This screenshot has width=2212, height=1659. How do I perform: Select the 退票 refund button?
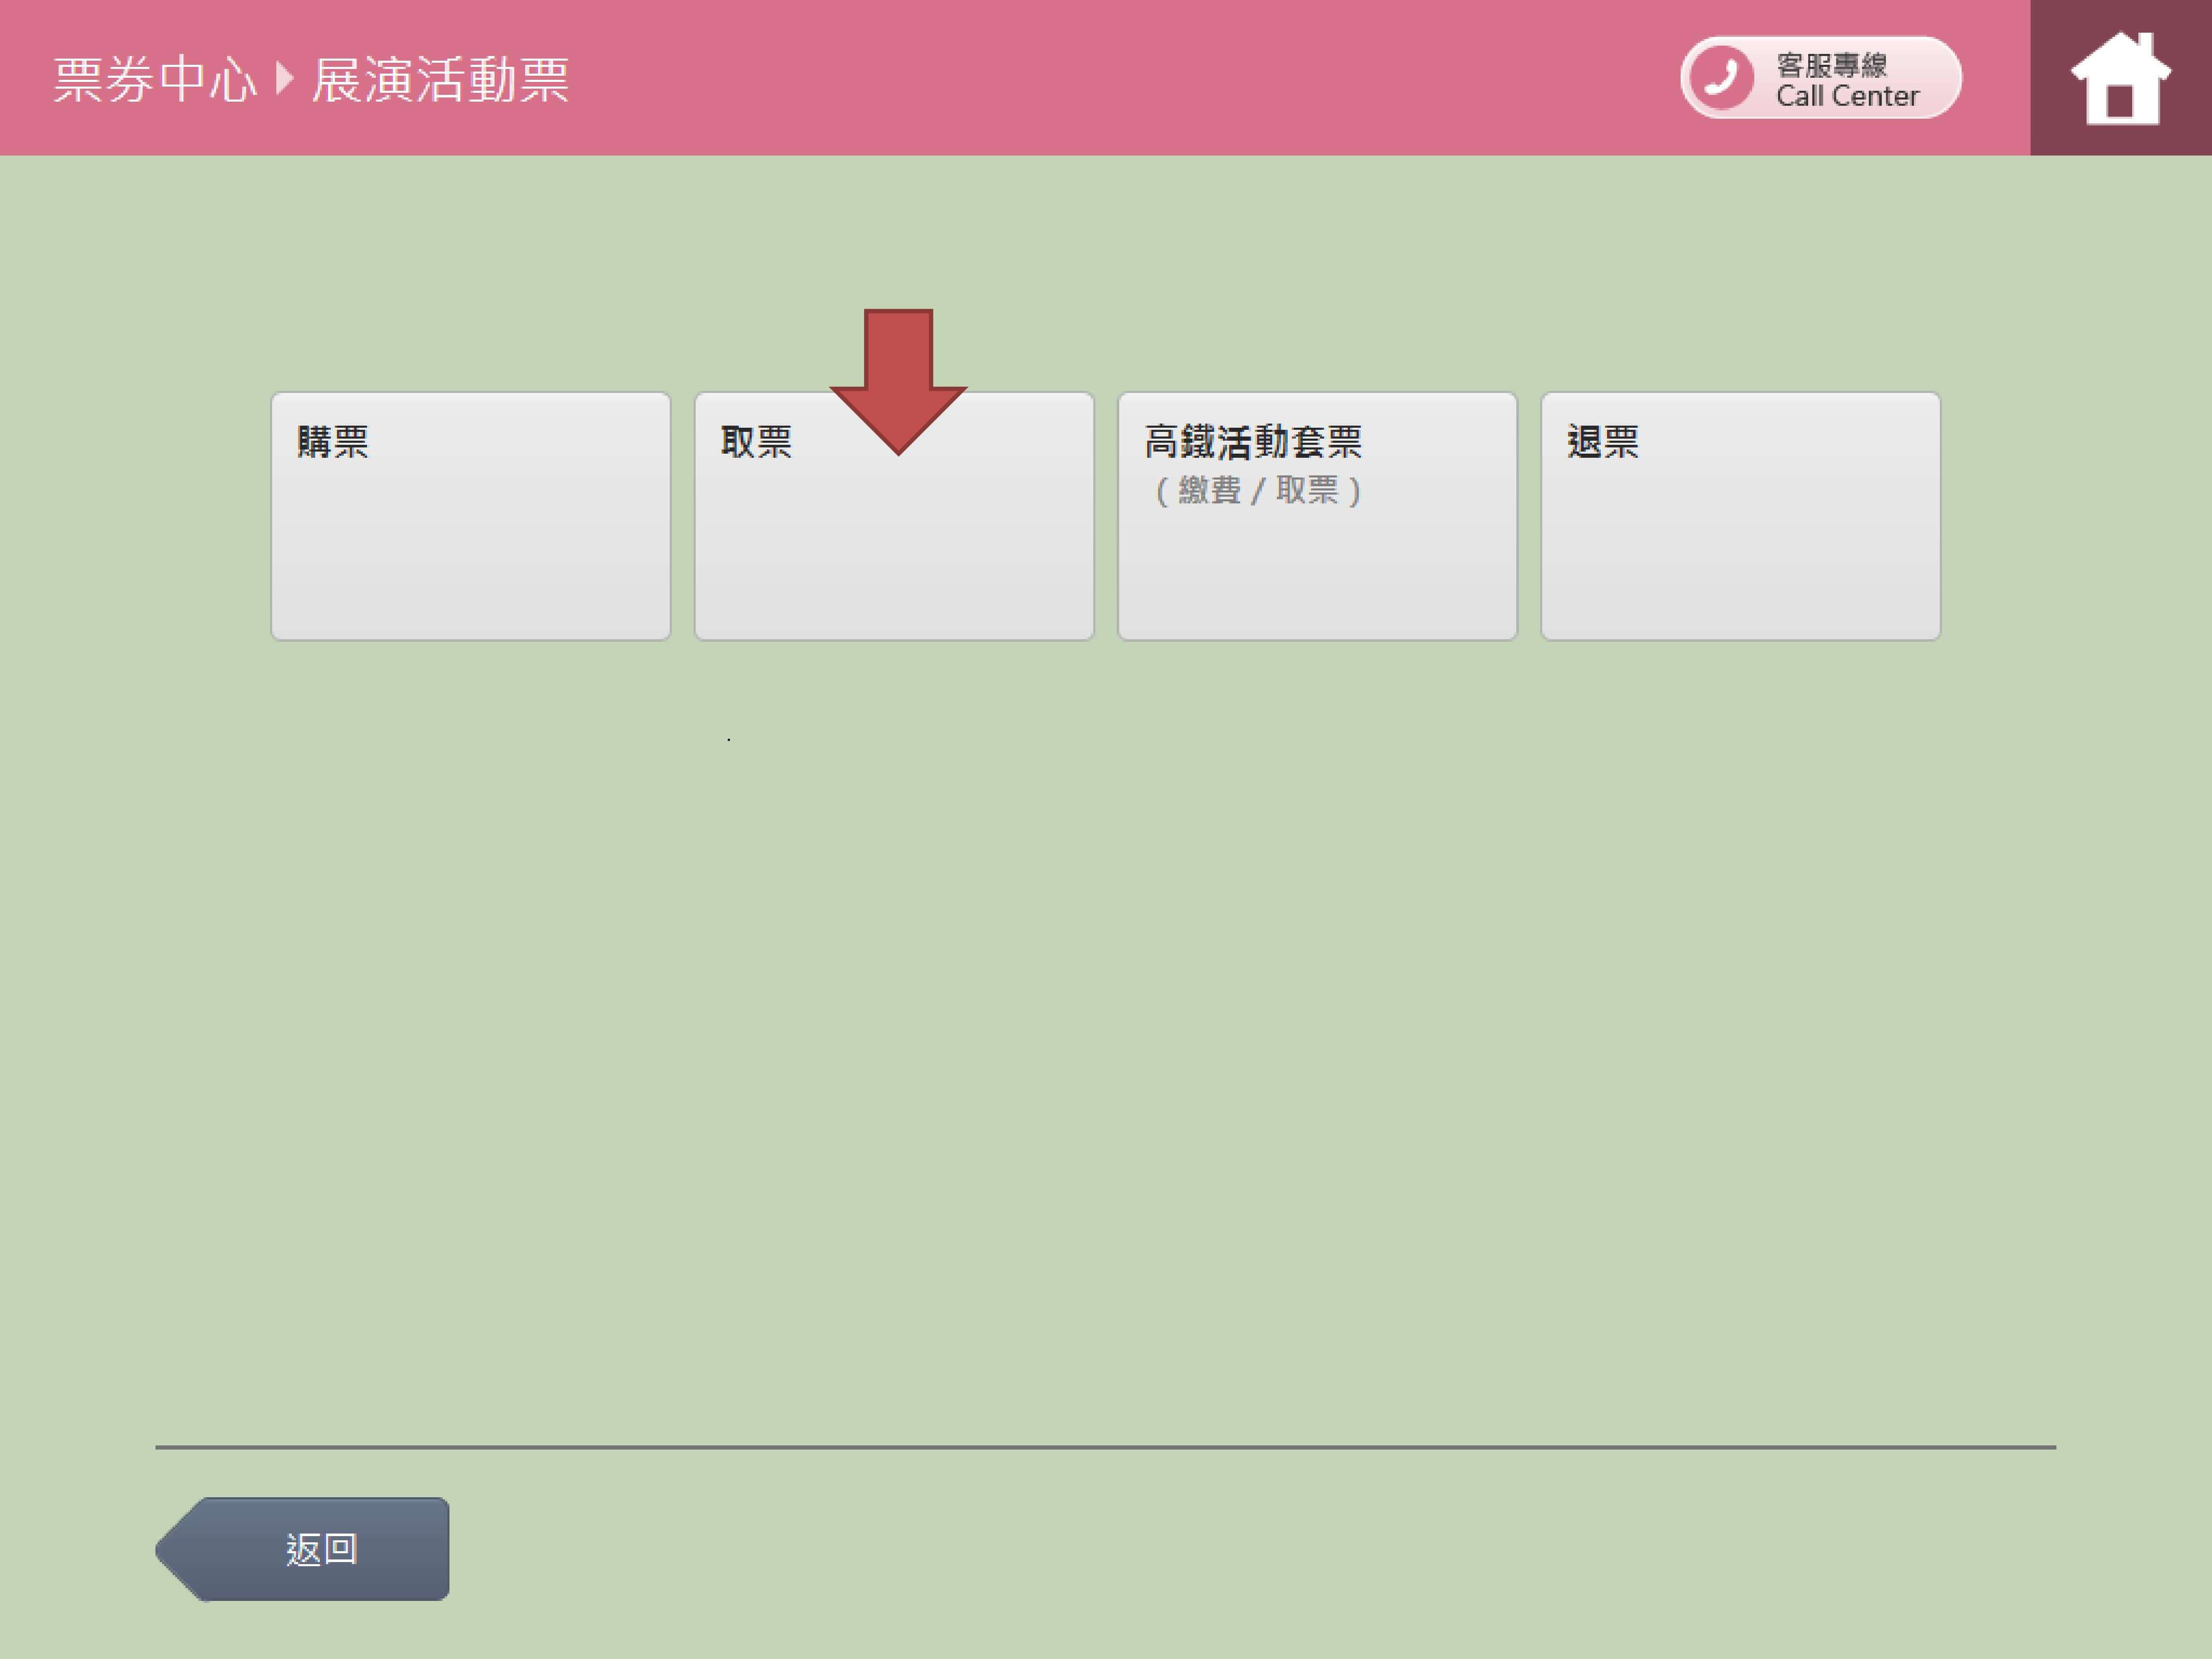1741,516
